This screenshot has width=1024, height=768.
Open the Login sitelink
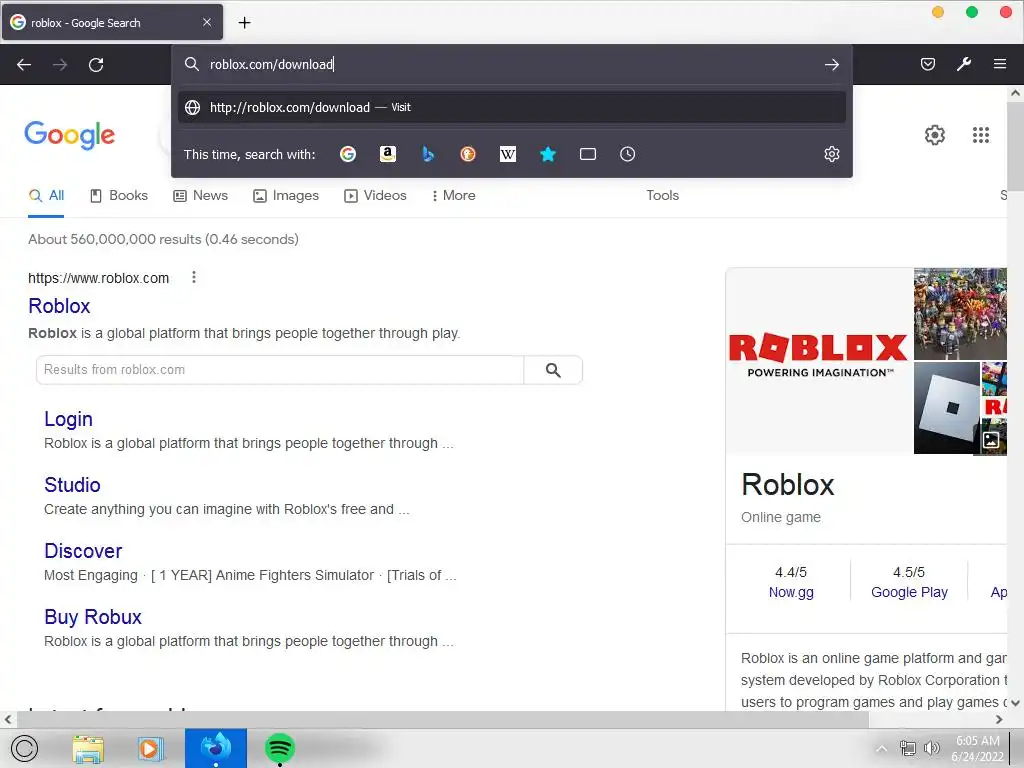[x=69, y=419]
